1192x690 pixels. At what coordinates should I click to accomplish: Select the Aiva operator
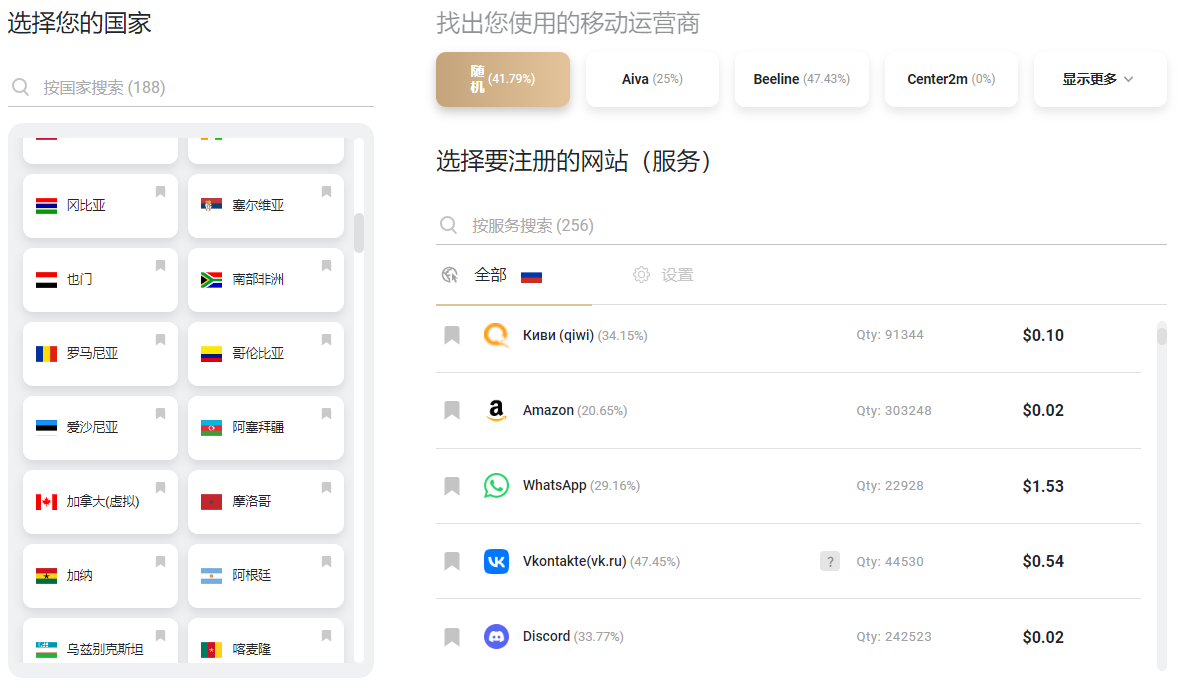(652, 79)
